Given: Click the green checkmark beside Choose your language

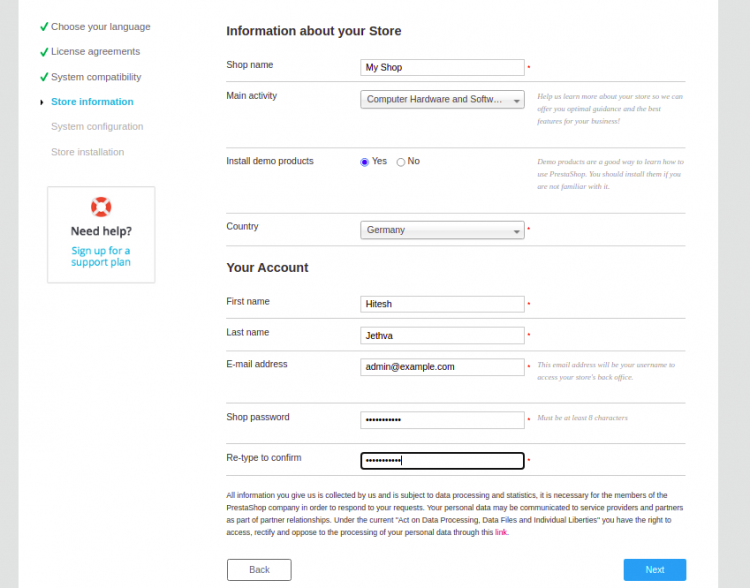Looking at the screenshot, I should (44, 27).
